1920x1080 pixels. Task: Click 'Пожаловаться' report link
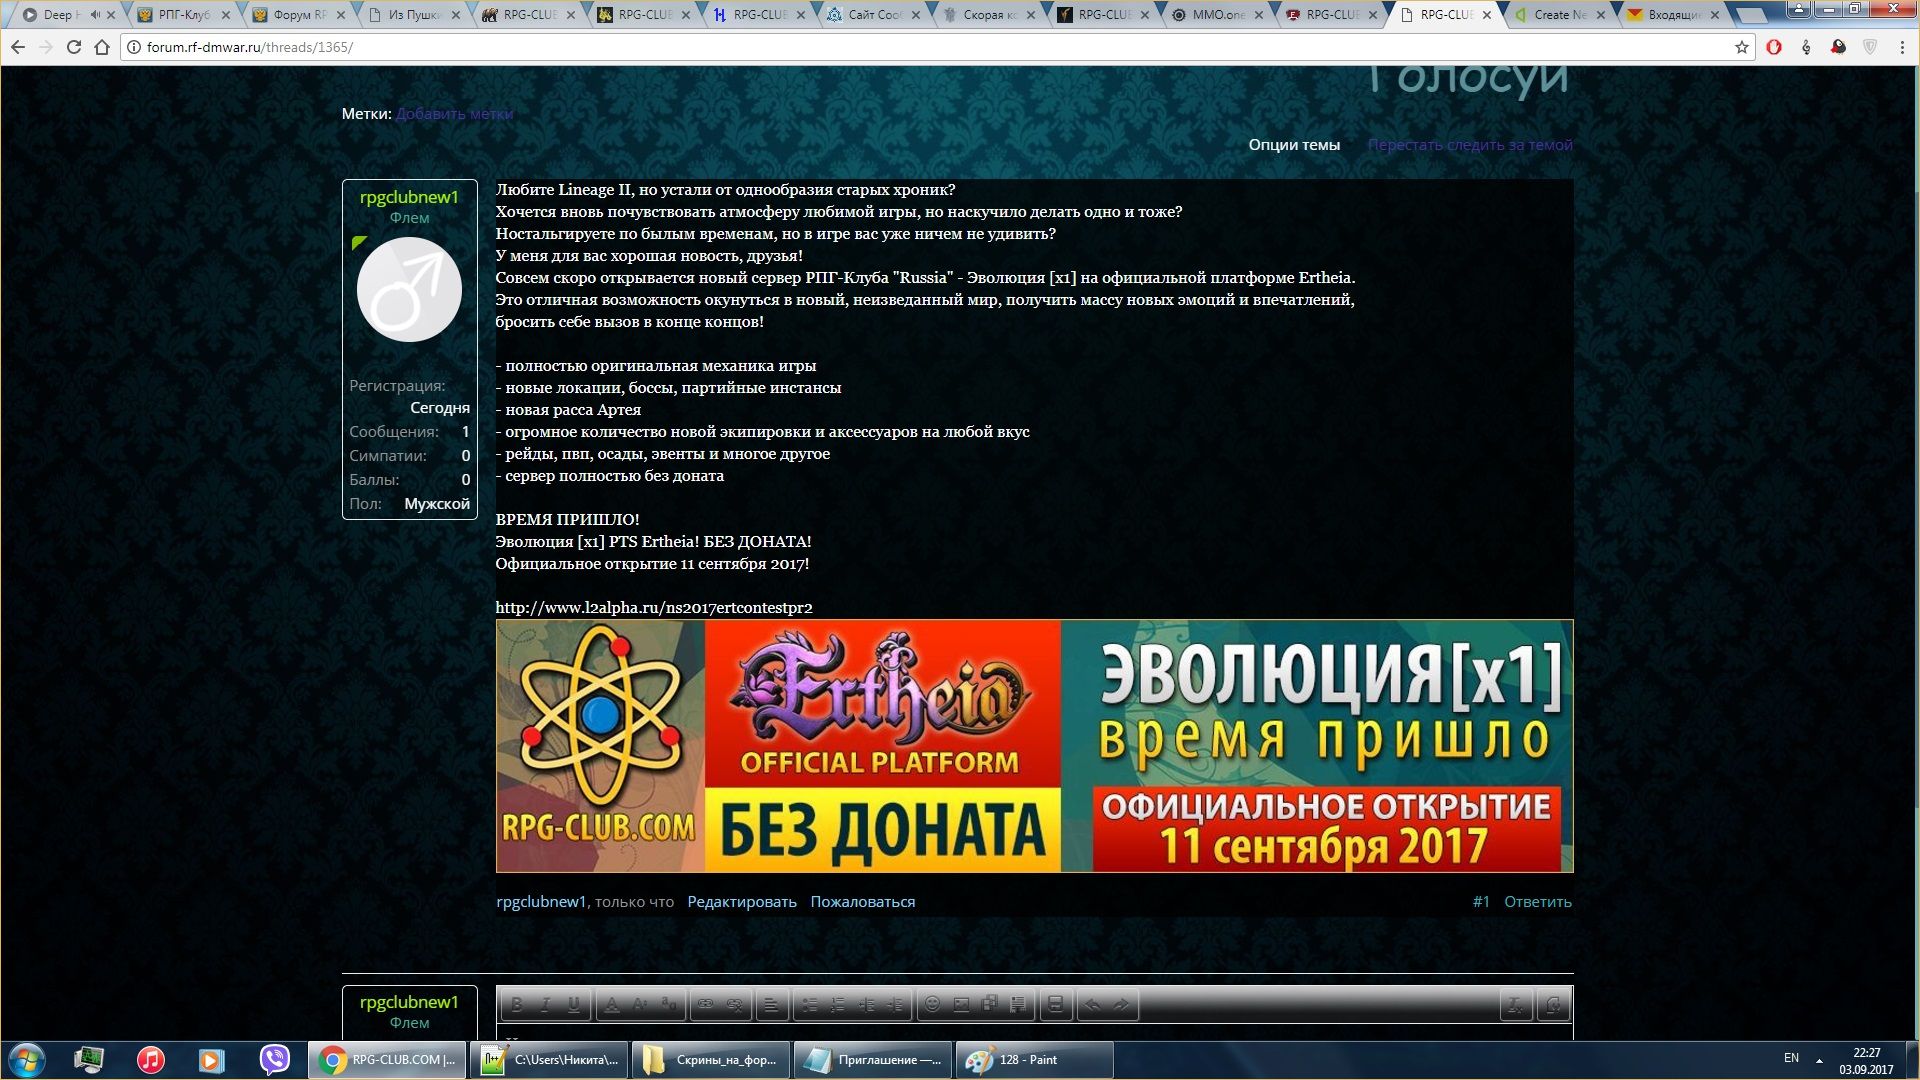(x=863, y=902)
